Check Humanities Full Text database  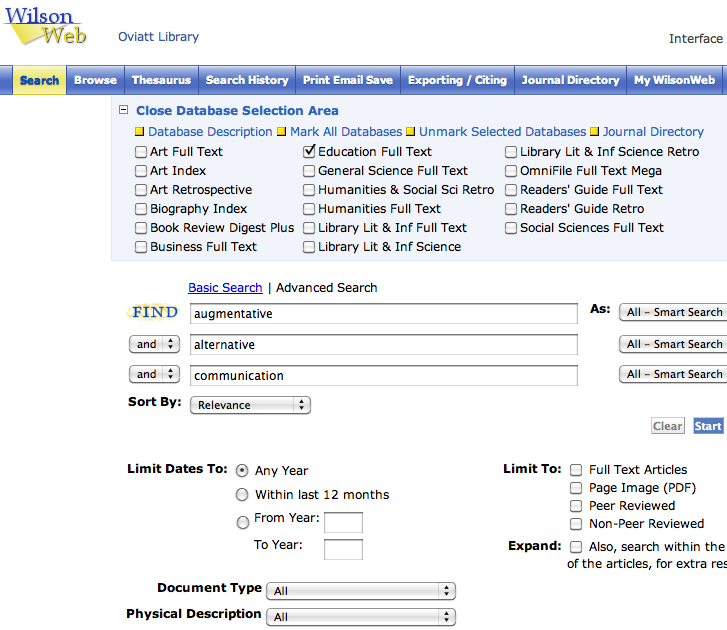tap(309, 209)
